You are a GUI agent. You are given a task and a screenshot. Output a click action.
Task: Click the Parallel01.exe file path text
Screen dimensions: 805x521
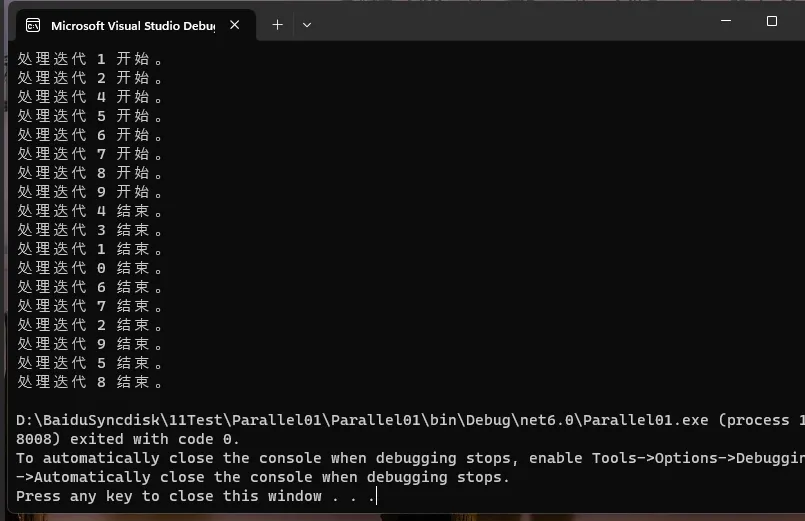point(362,420)
